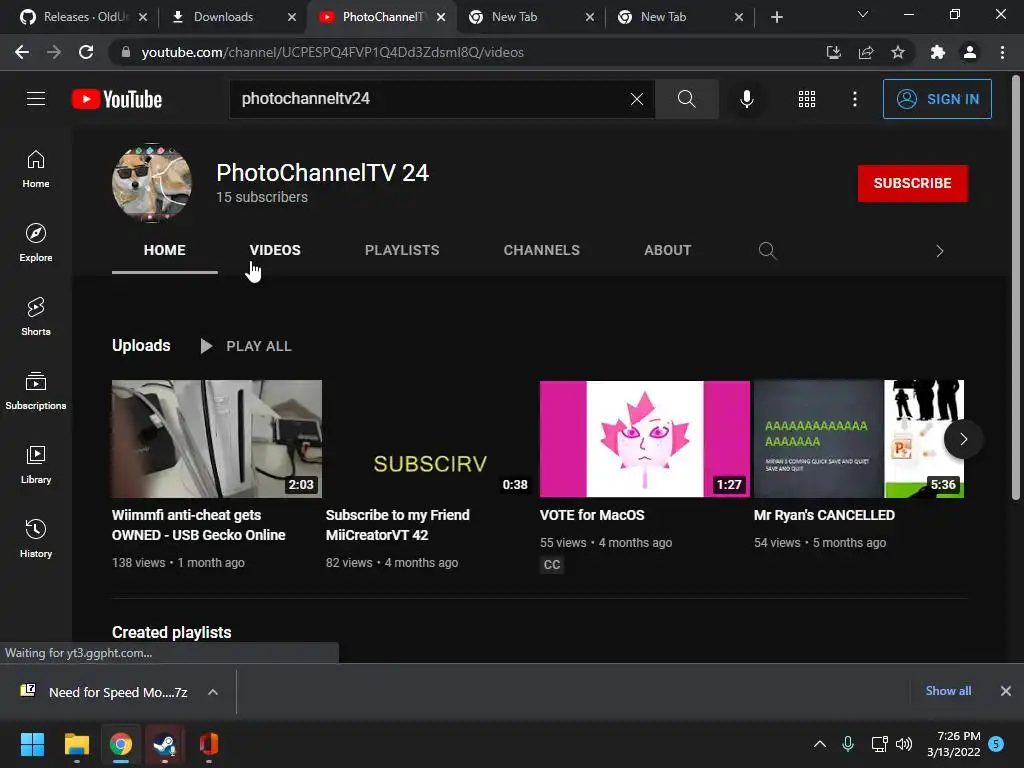Switch to the CHANNELS channel tab
Screen dimensions: 1024x768
click(541, 250)
